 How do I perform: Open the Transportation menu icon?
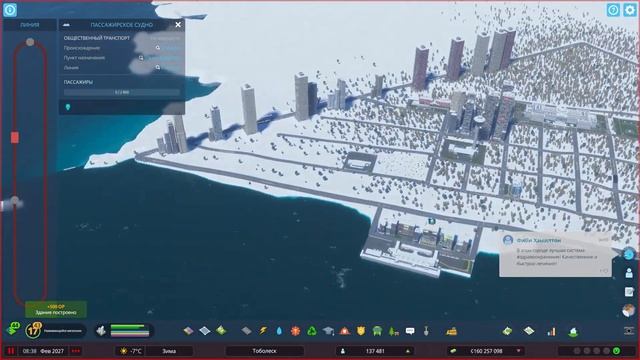[377, 331]
